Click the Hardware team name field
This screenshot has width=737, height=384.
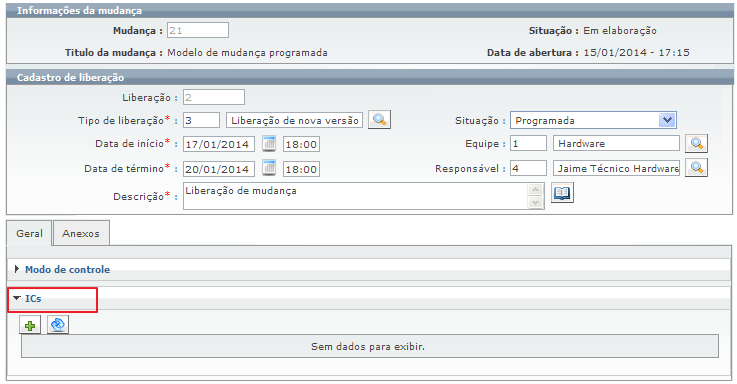click(x=617, y=143)
